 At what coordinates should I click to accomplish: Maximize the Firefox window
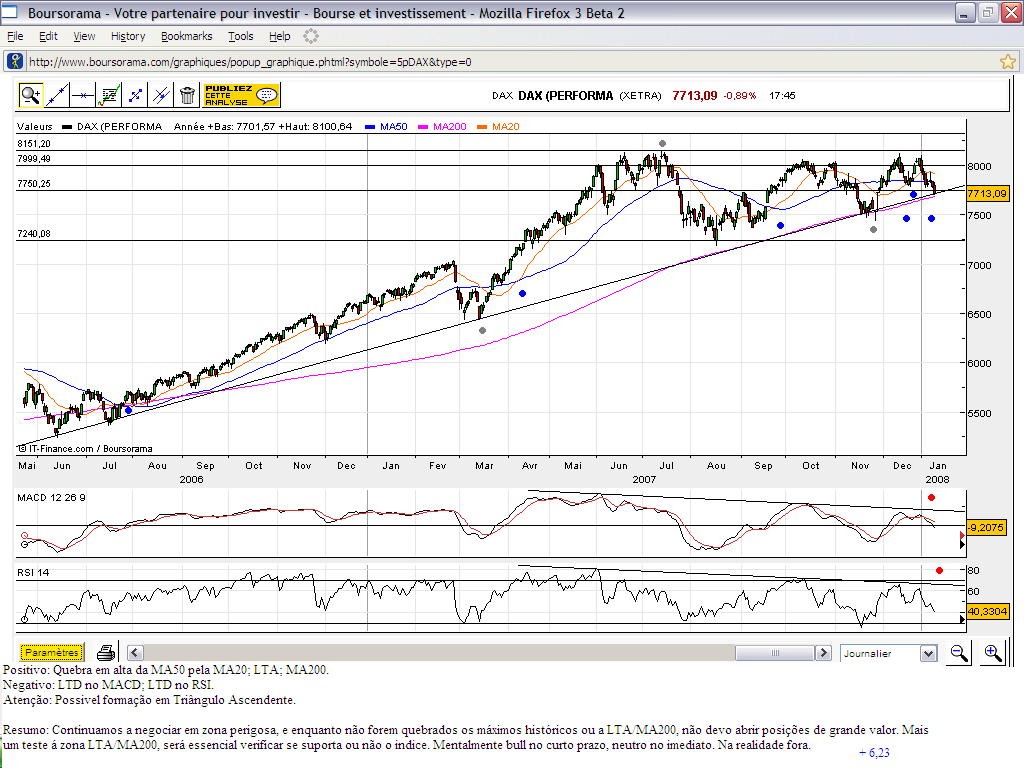click(x=987, y=12)
